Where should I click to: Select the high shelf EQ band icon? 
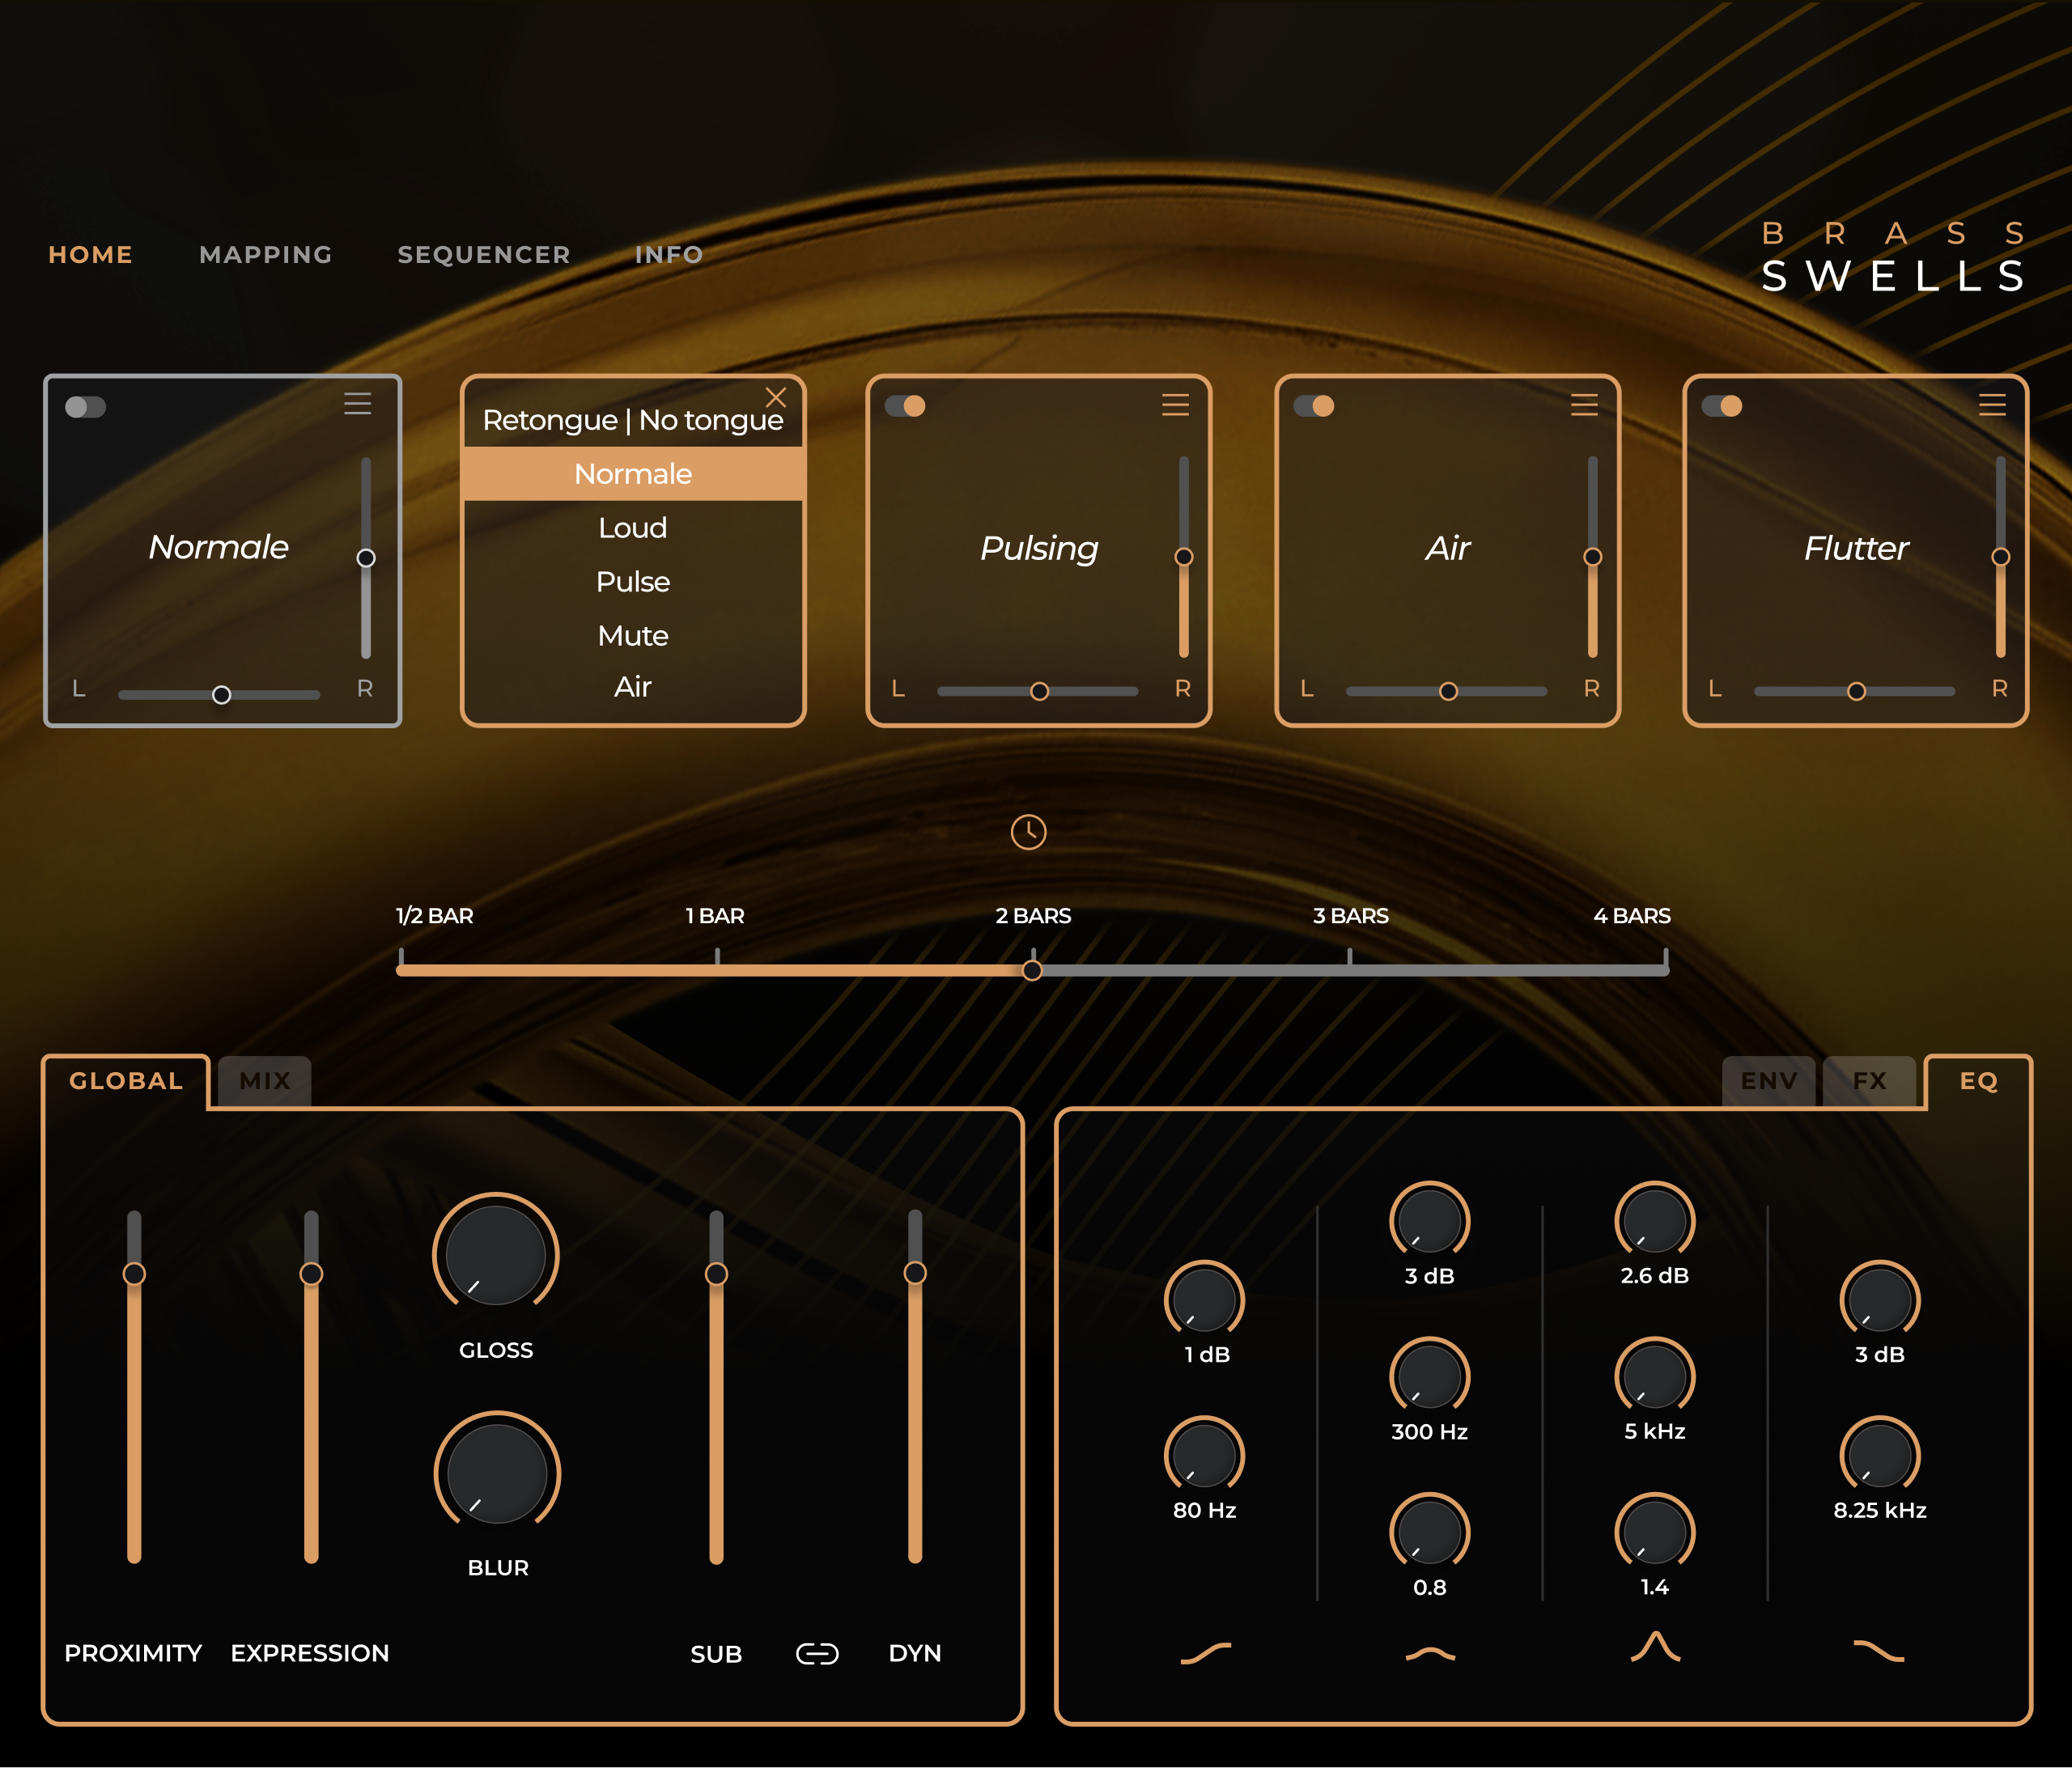click(1879, 1651)
